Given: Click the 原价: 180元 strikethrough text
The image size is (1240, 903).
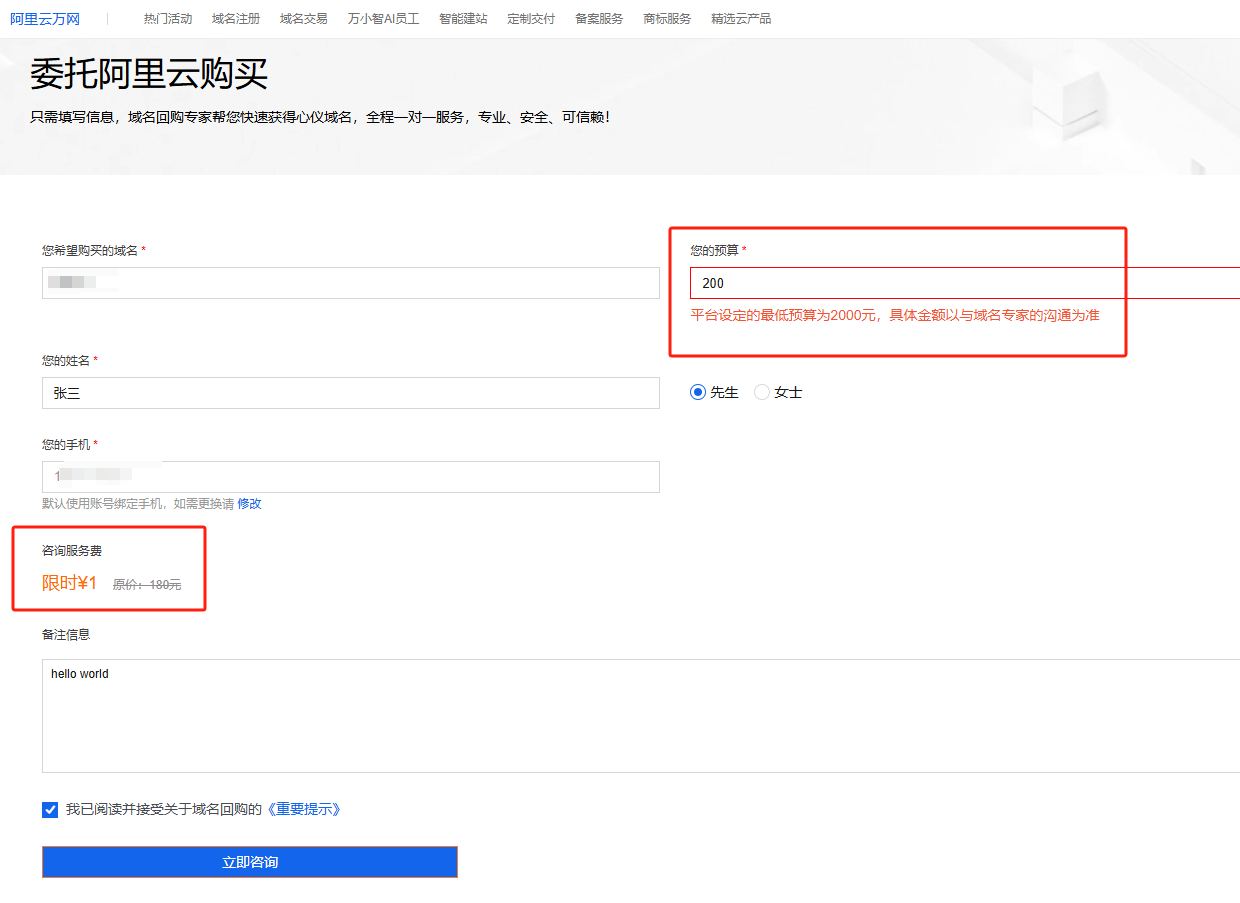Looking at the screenshot, I should 147,585.
